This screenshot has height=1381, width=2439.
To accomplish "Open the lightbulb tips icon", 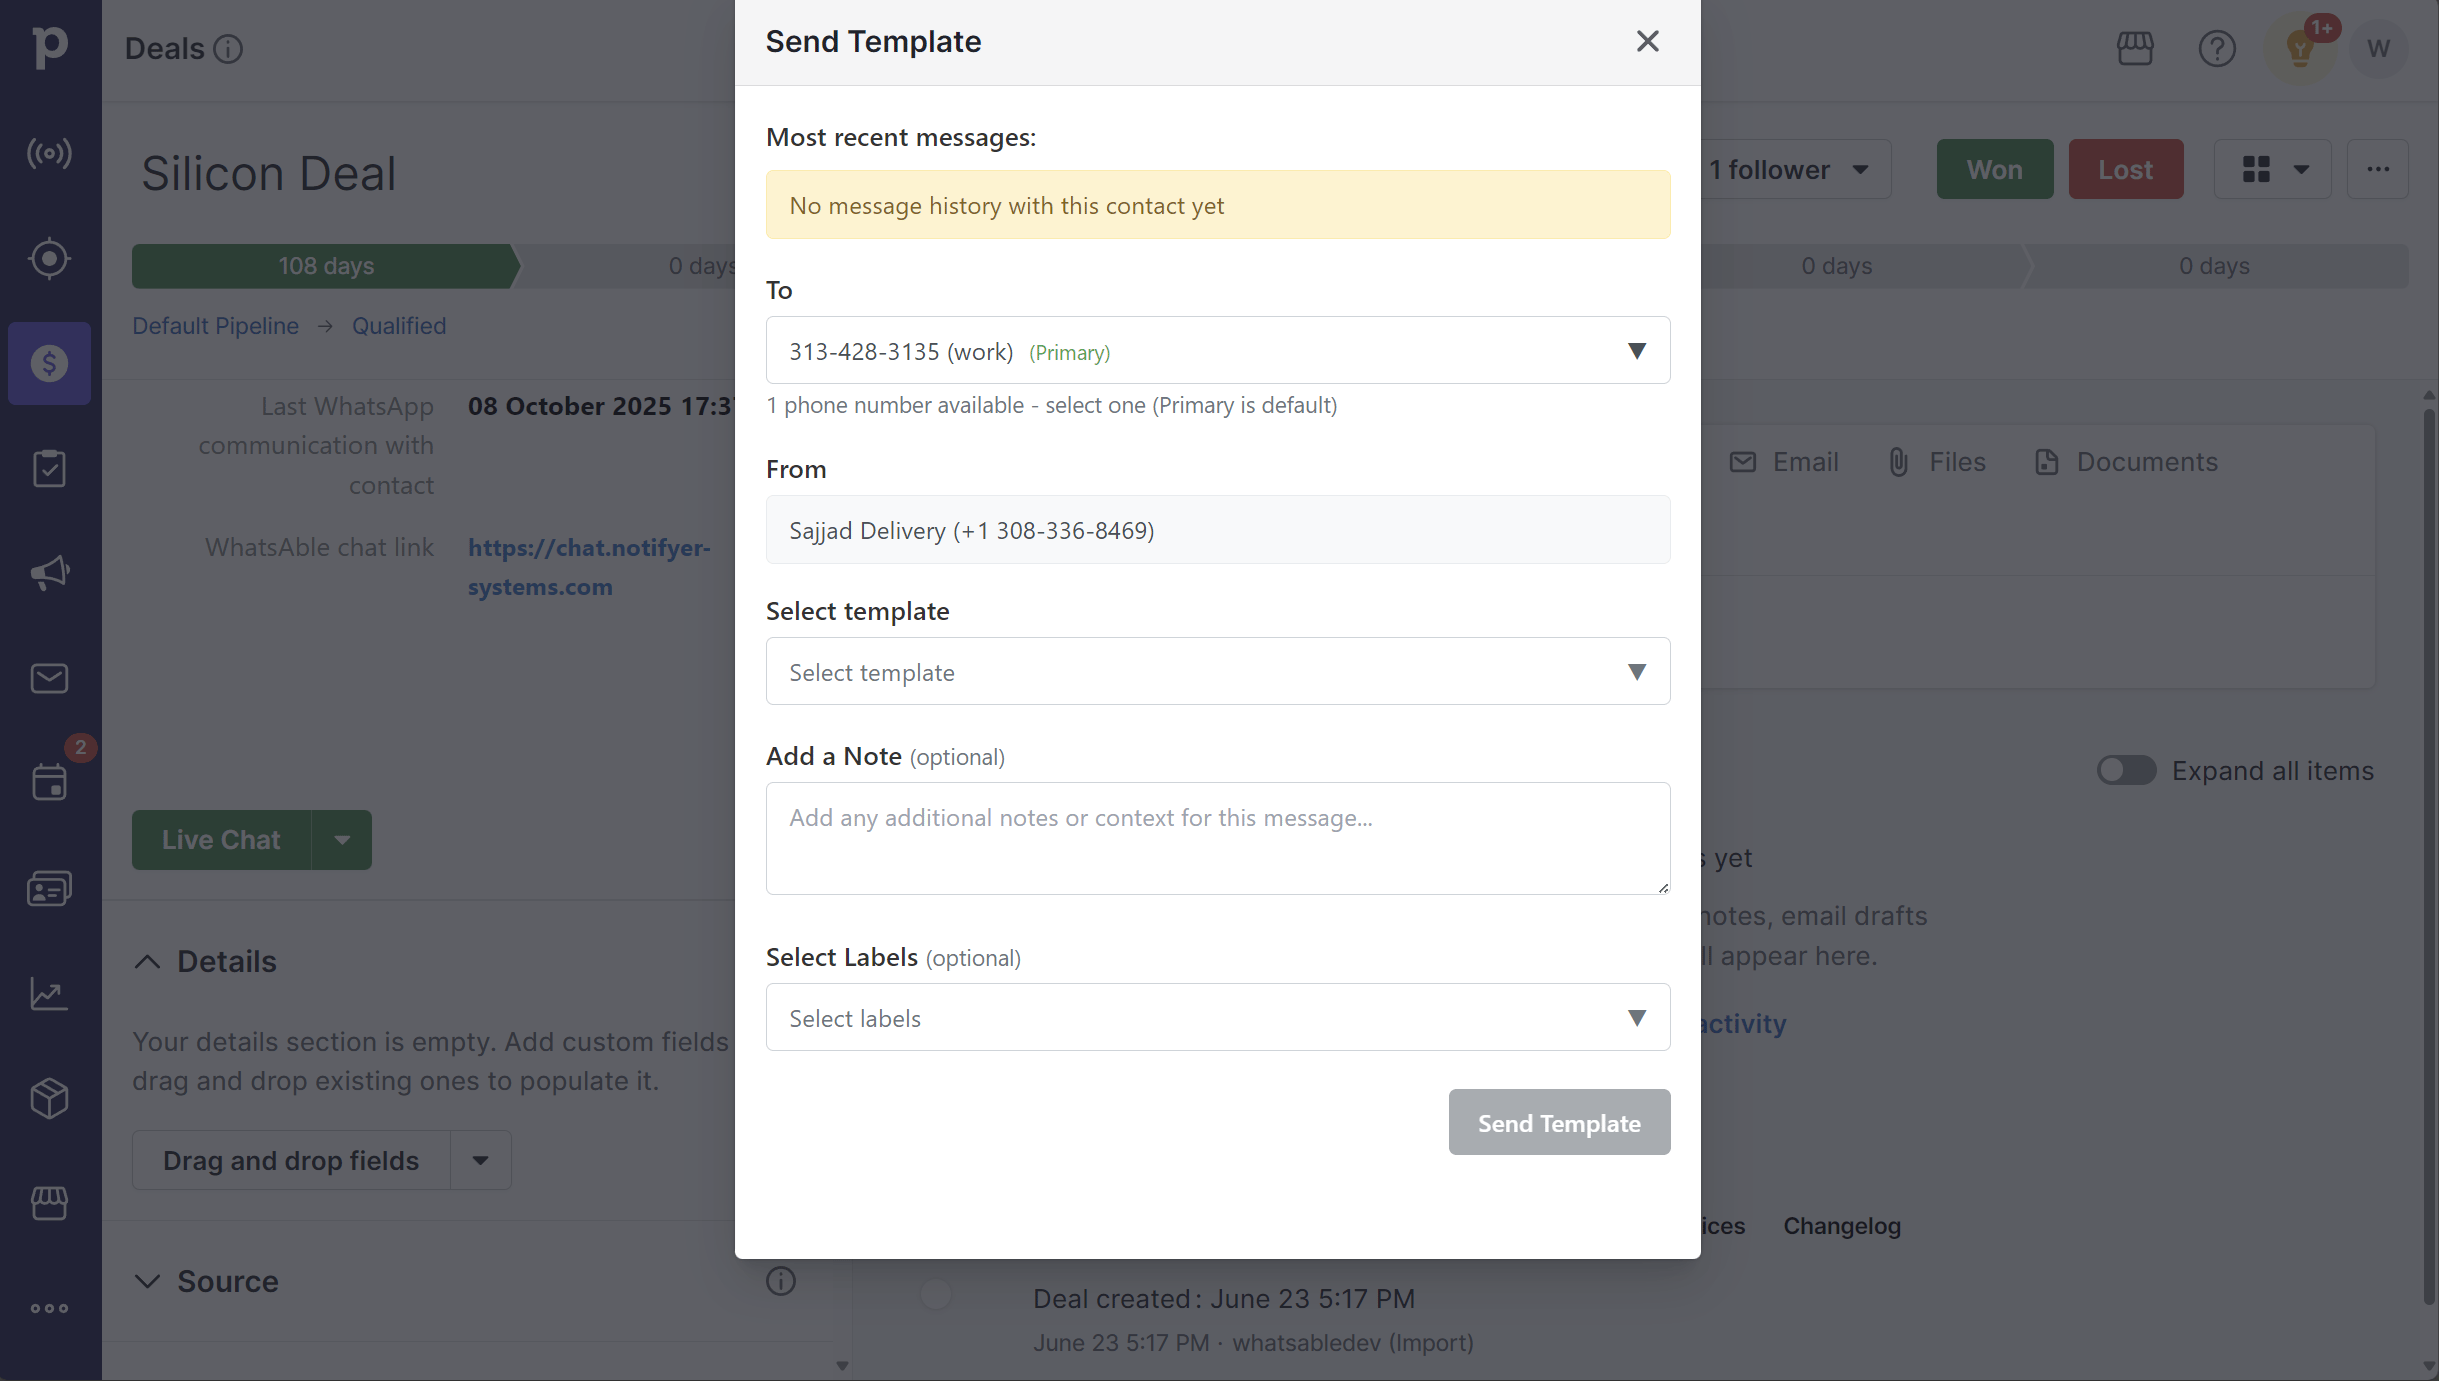I will (2300, 48).
